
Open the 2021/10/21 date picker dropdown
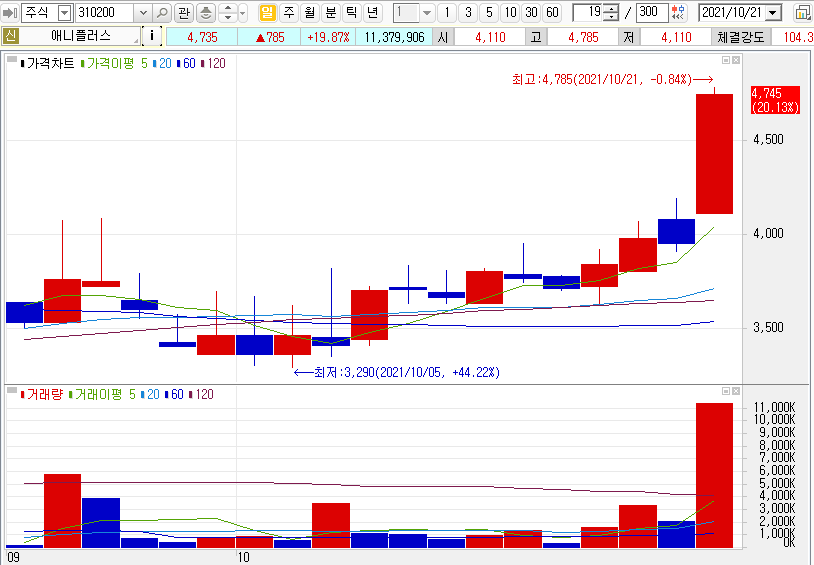(x=774, y=12)
